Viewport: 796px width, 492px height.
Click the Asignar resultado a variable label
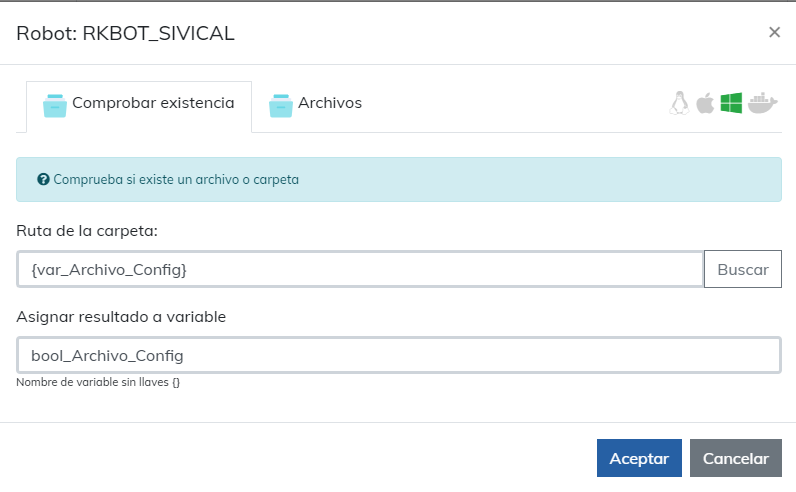[x=121, y=317]
